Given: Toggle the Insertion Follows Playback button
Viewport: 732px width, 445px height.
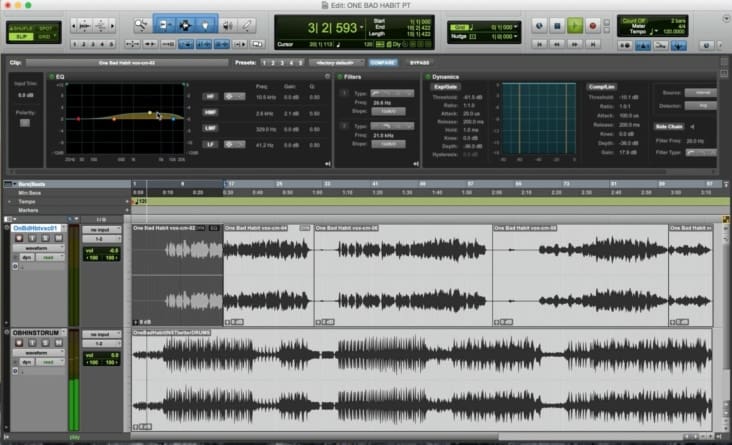Looking at the screenshot, I should [239, 44].
